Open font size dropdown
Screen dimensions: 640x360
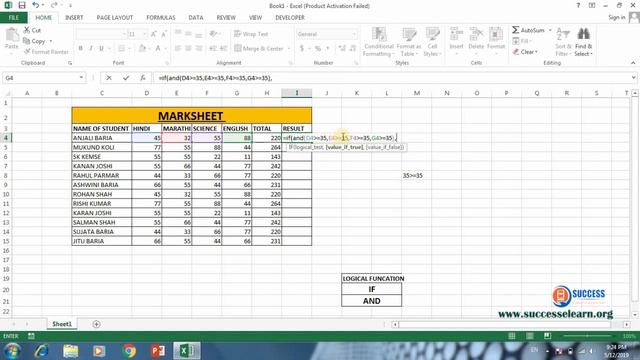[144, 34]
